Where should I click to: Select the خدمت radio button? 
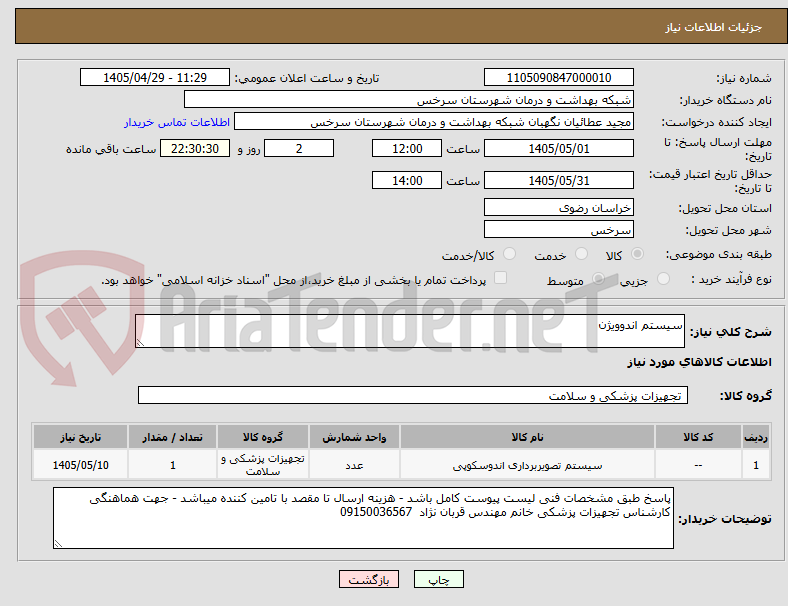coord(581,254)
